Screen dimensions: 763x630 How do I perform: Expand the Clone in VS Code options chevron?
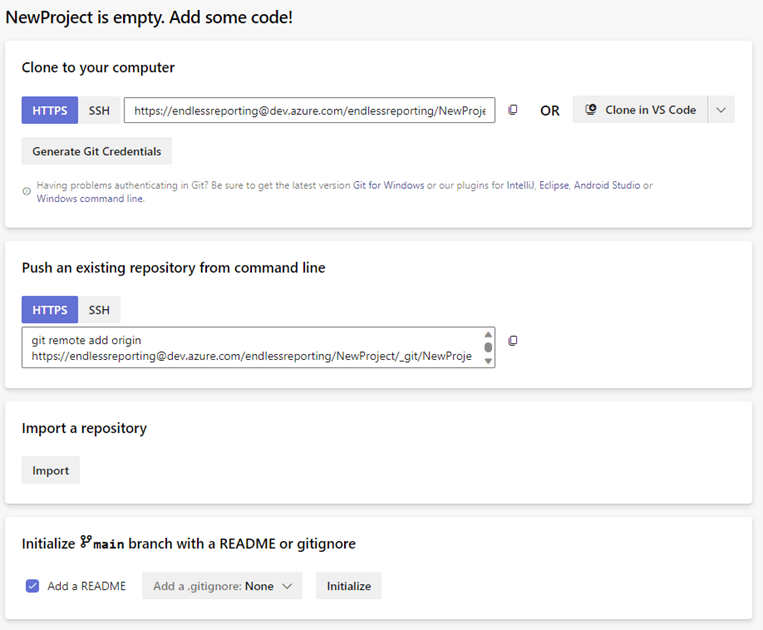coord(721,110)
